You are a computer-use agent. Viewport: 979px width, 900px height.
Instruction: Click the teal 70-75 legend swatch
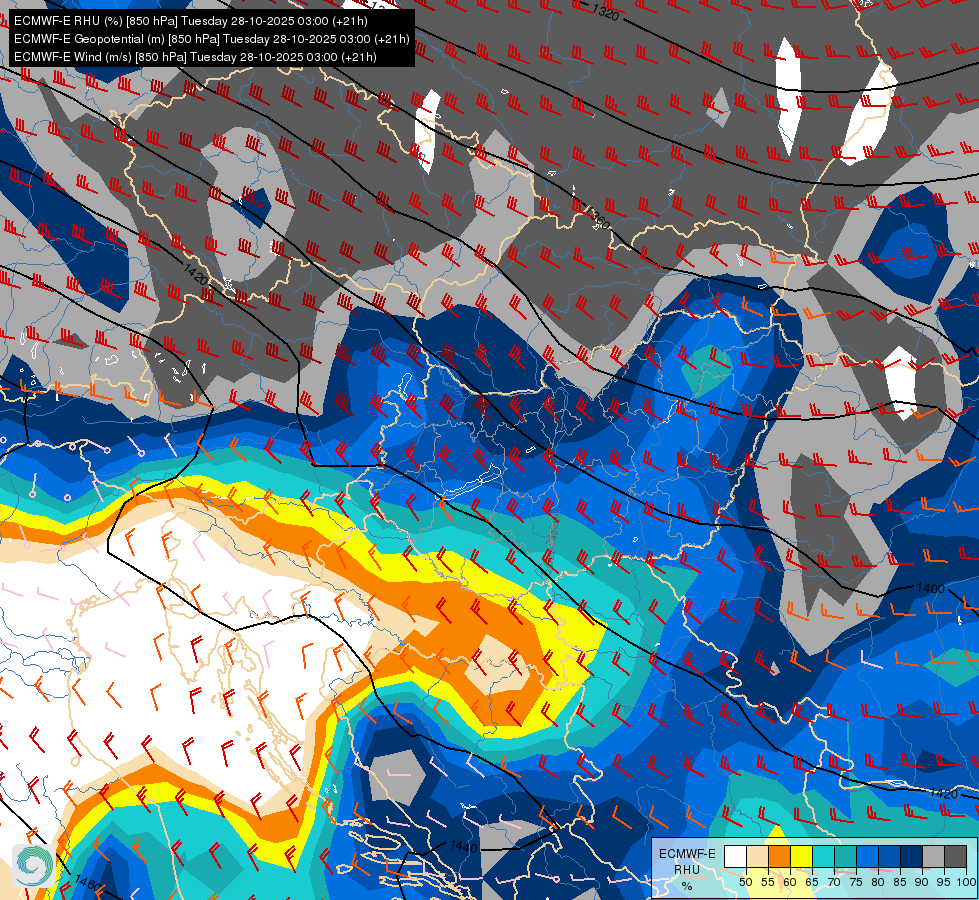tap(845, 856)
